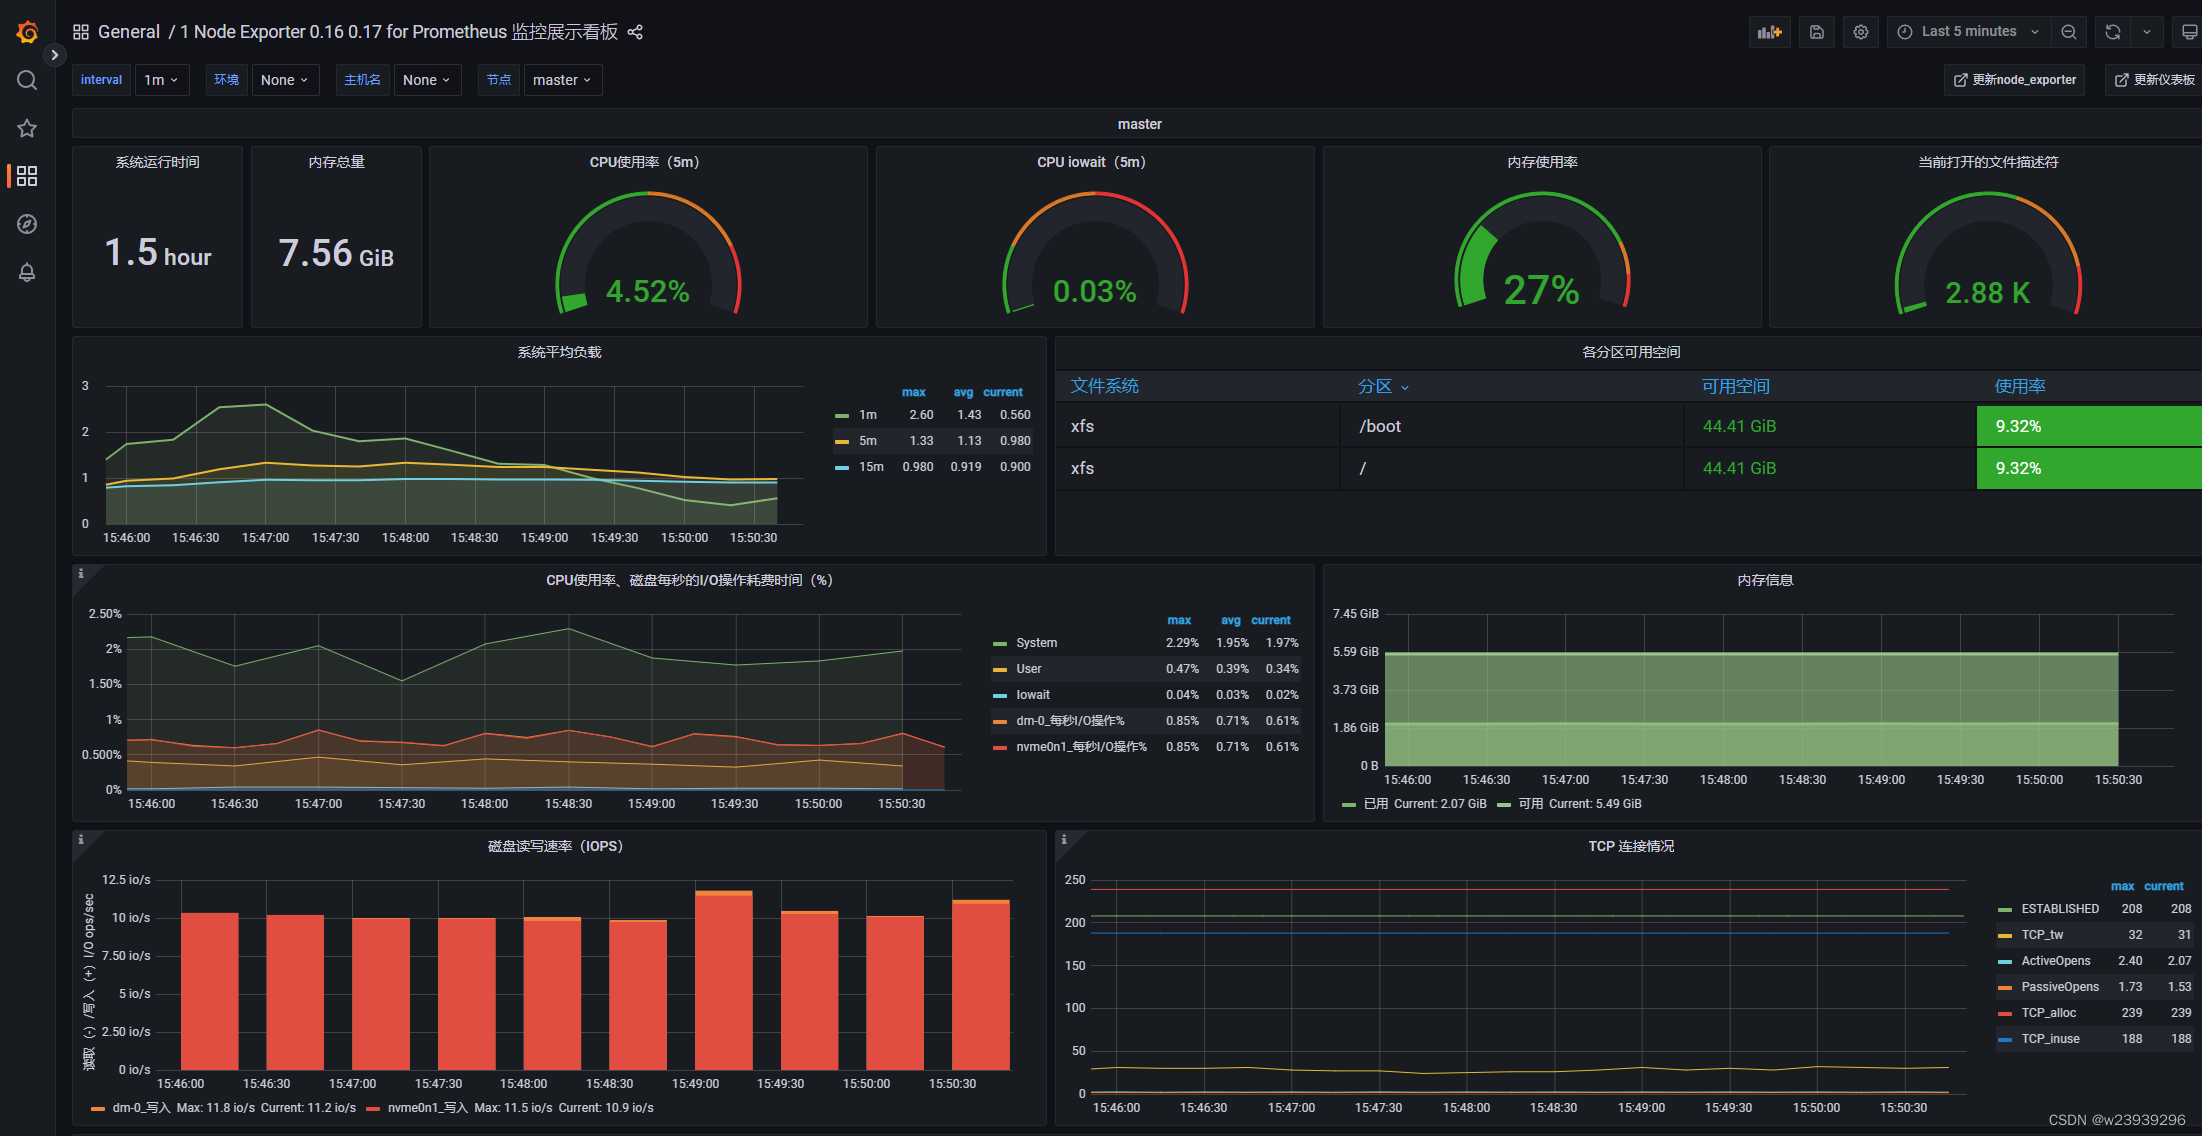
Task: Toggle ESTABLISHED series in TCP legend
Action: click(2059, 909)
